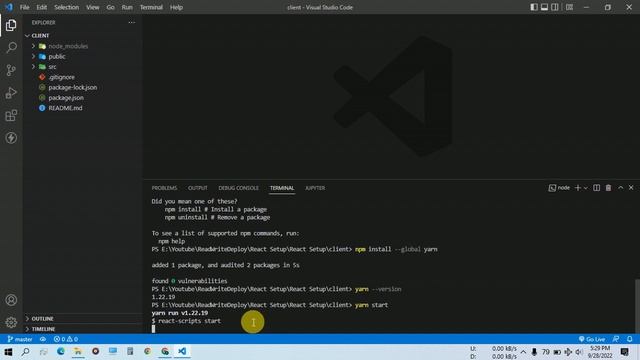Toggle panel layout icon in title bar
The width and height of the screenshot is (640, 360).
pos(544,7)
